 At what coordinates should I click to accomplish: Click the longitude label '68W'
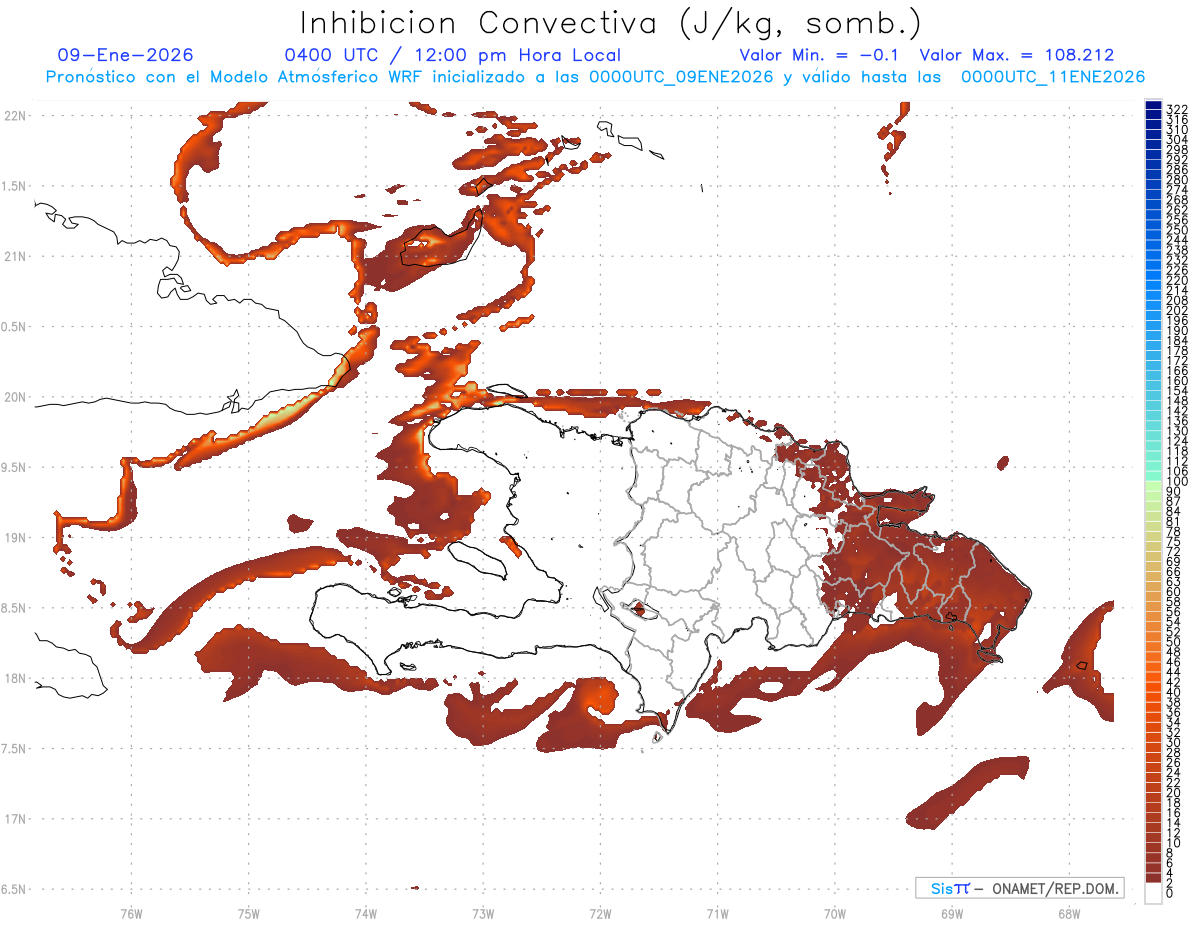(1068, 912)
